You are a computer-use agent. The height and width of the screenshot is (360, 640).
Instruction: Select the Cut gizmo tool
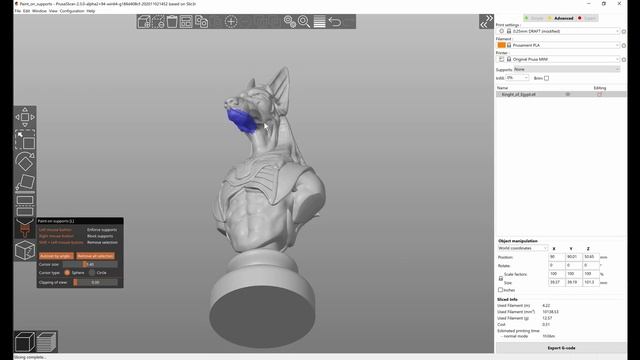click(x=25, y=206)
